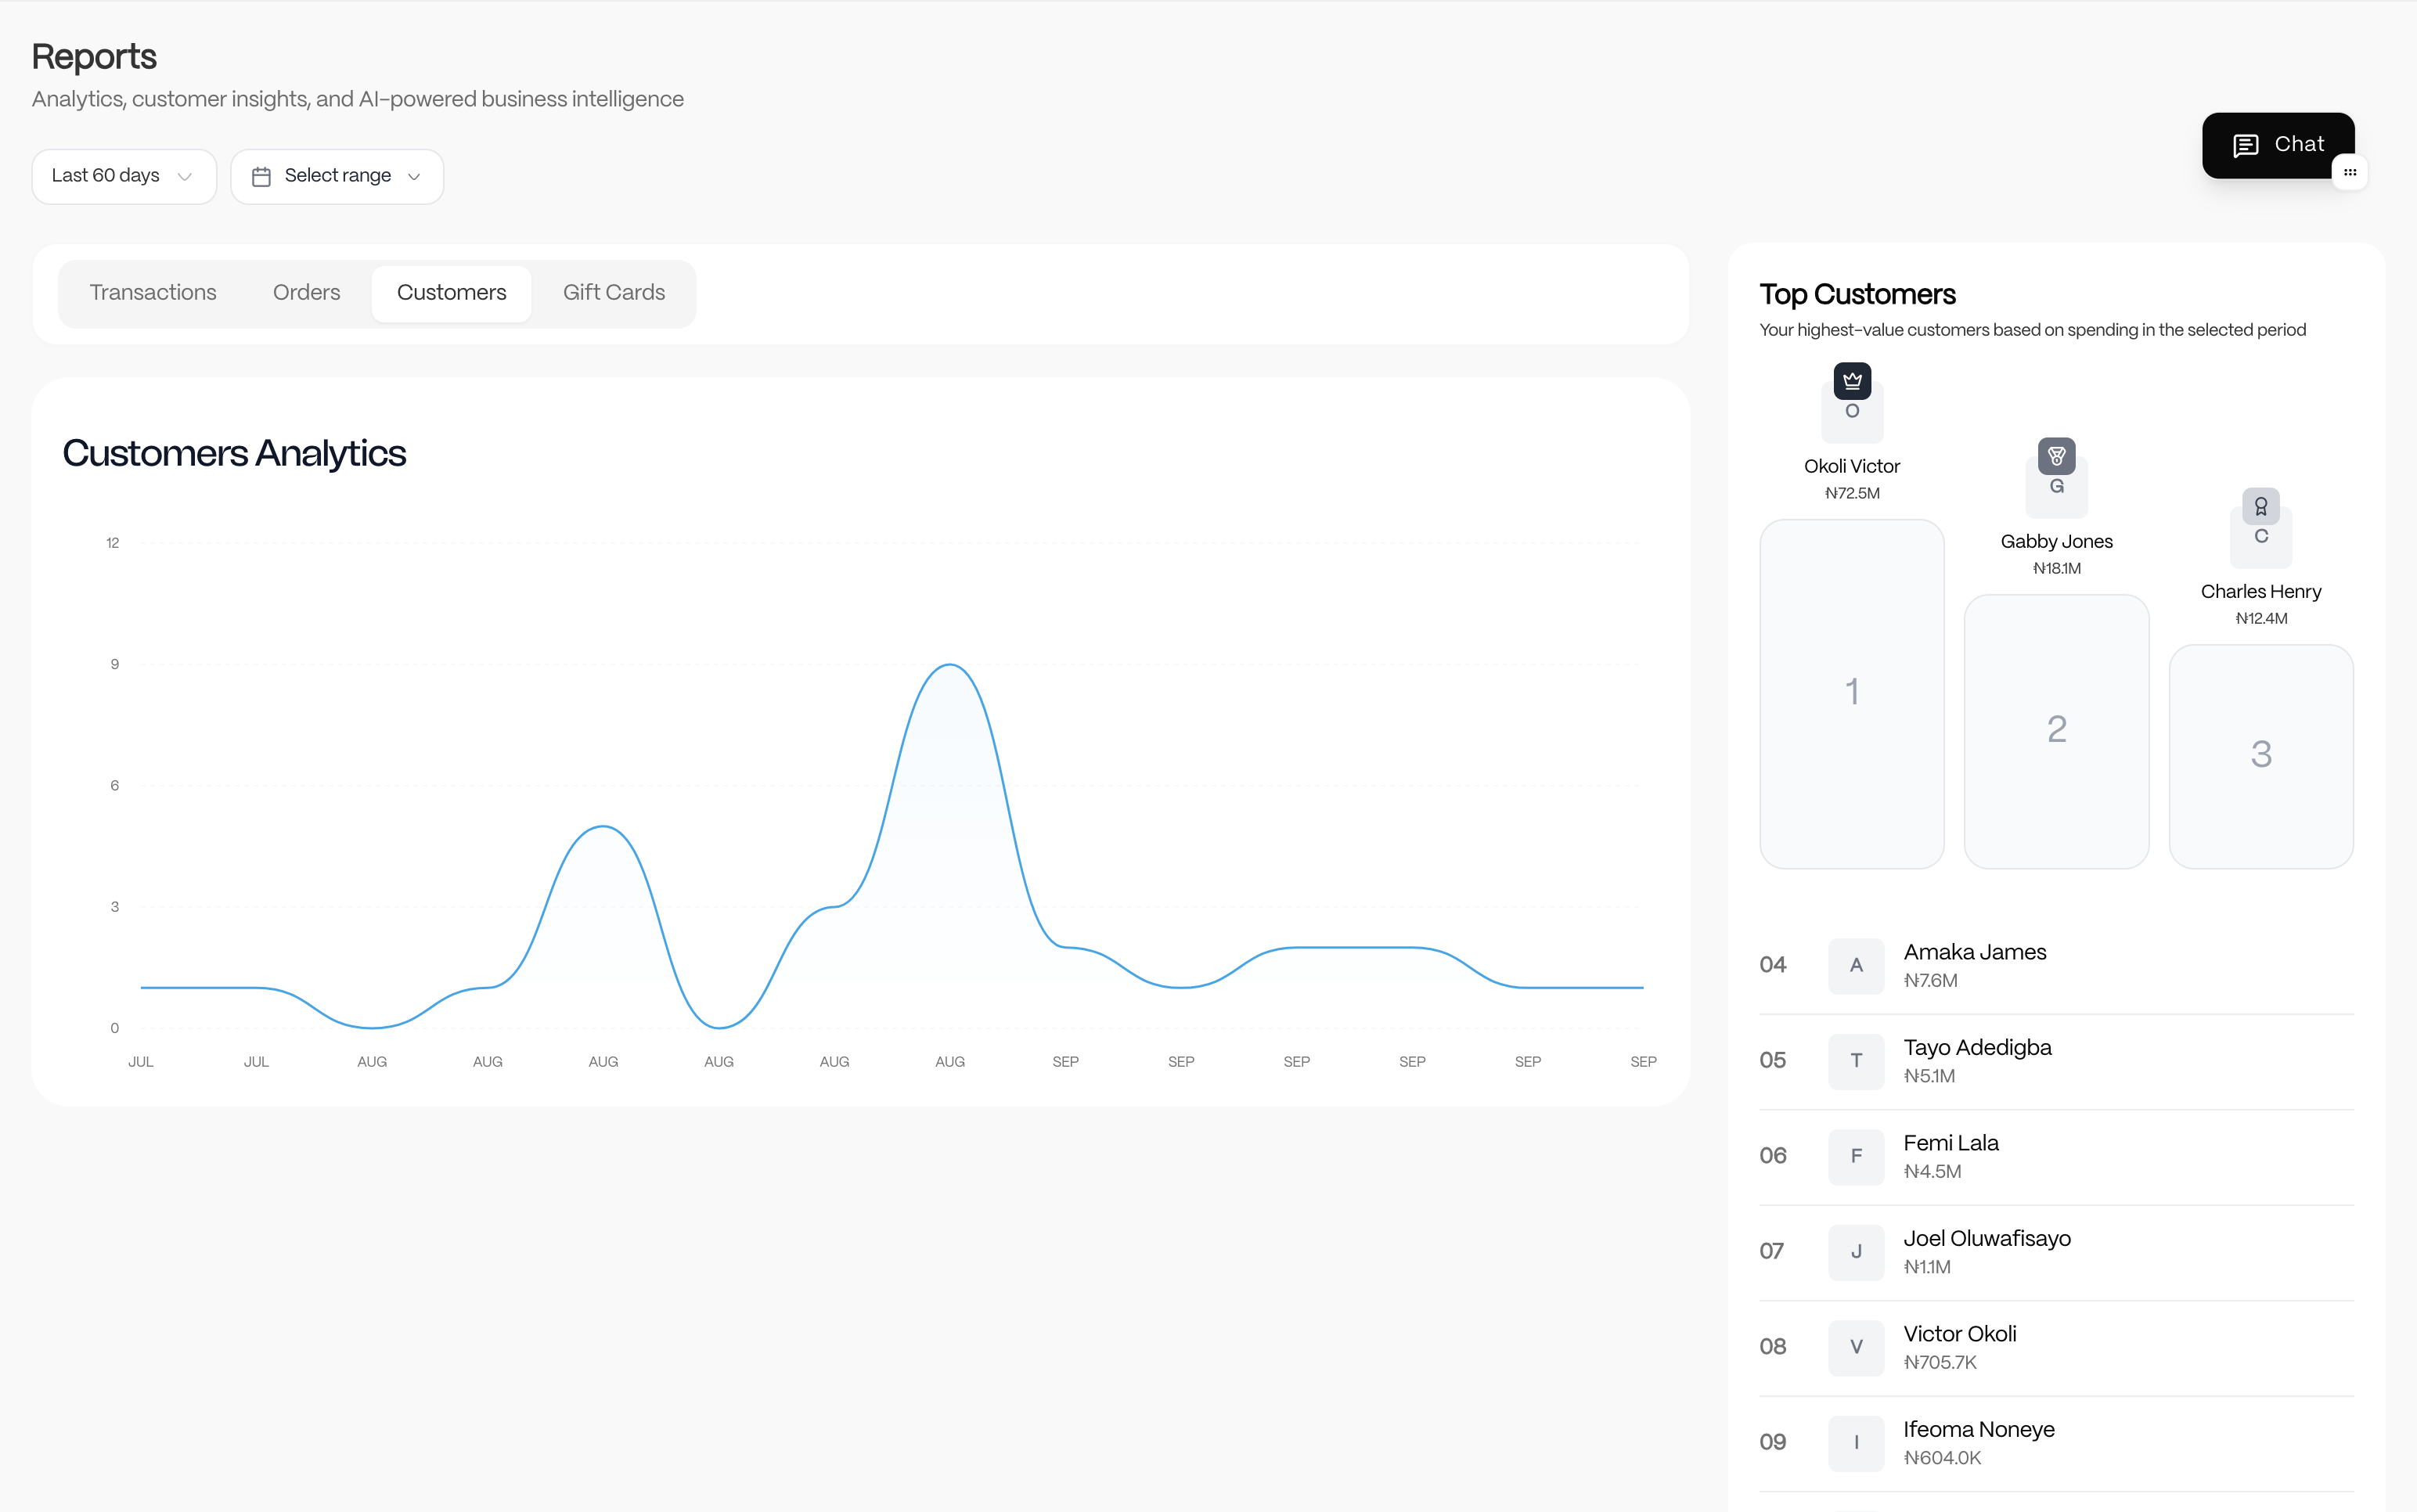Open the Last 60 days dropdown
Image resolution: width=2417 pixels, height=1512 pixels.
pos(124,176)
